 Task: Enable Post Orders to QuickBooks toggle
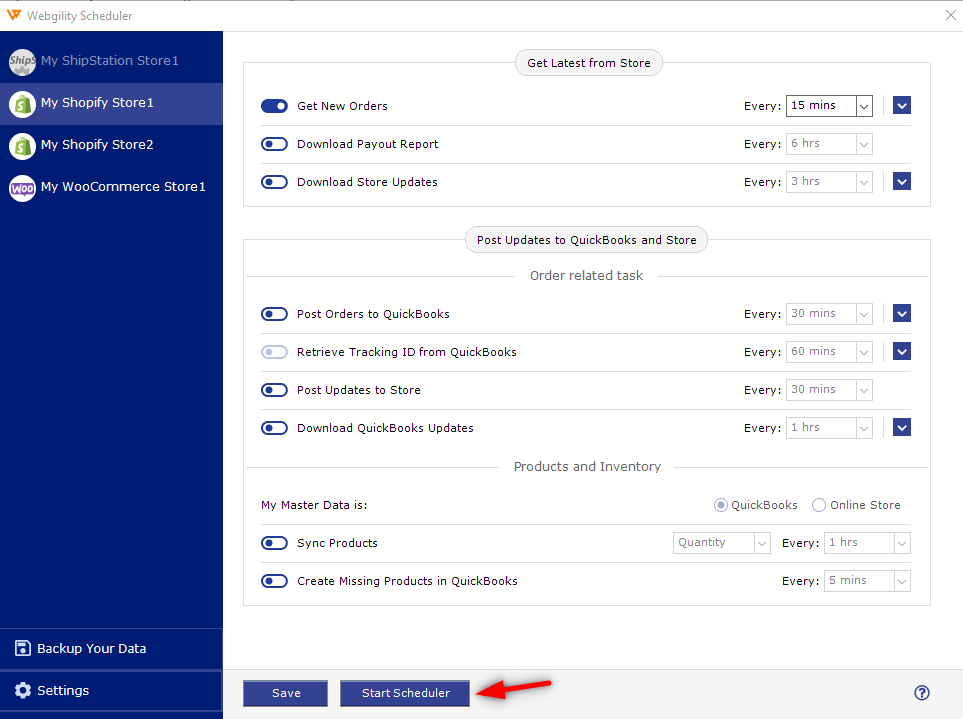[x=274, y=314]
